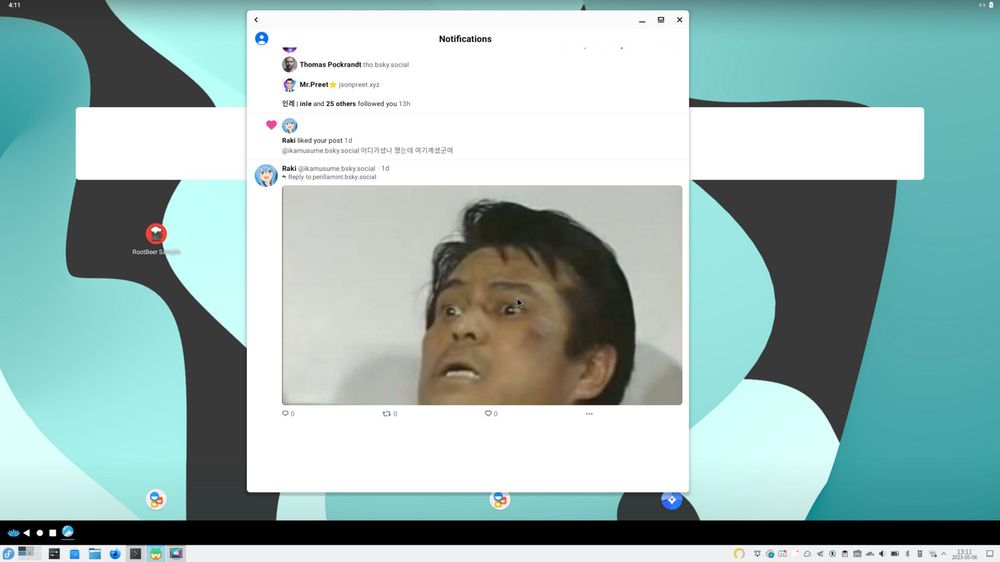Click '@ikamusume.bsky.social' handle in Raki's reply header

[x=336, y=168]
